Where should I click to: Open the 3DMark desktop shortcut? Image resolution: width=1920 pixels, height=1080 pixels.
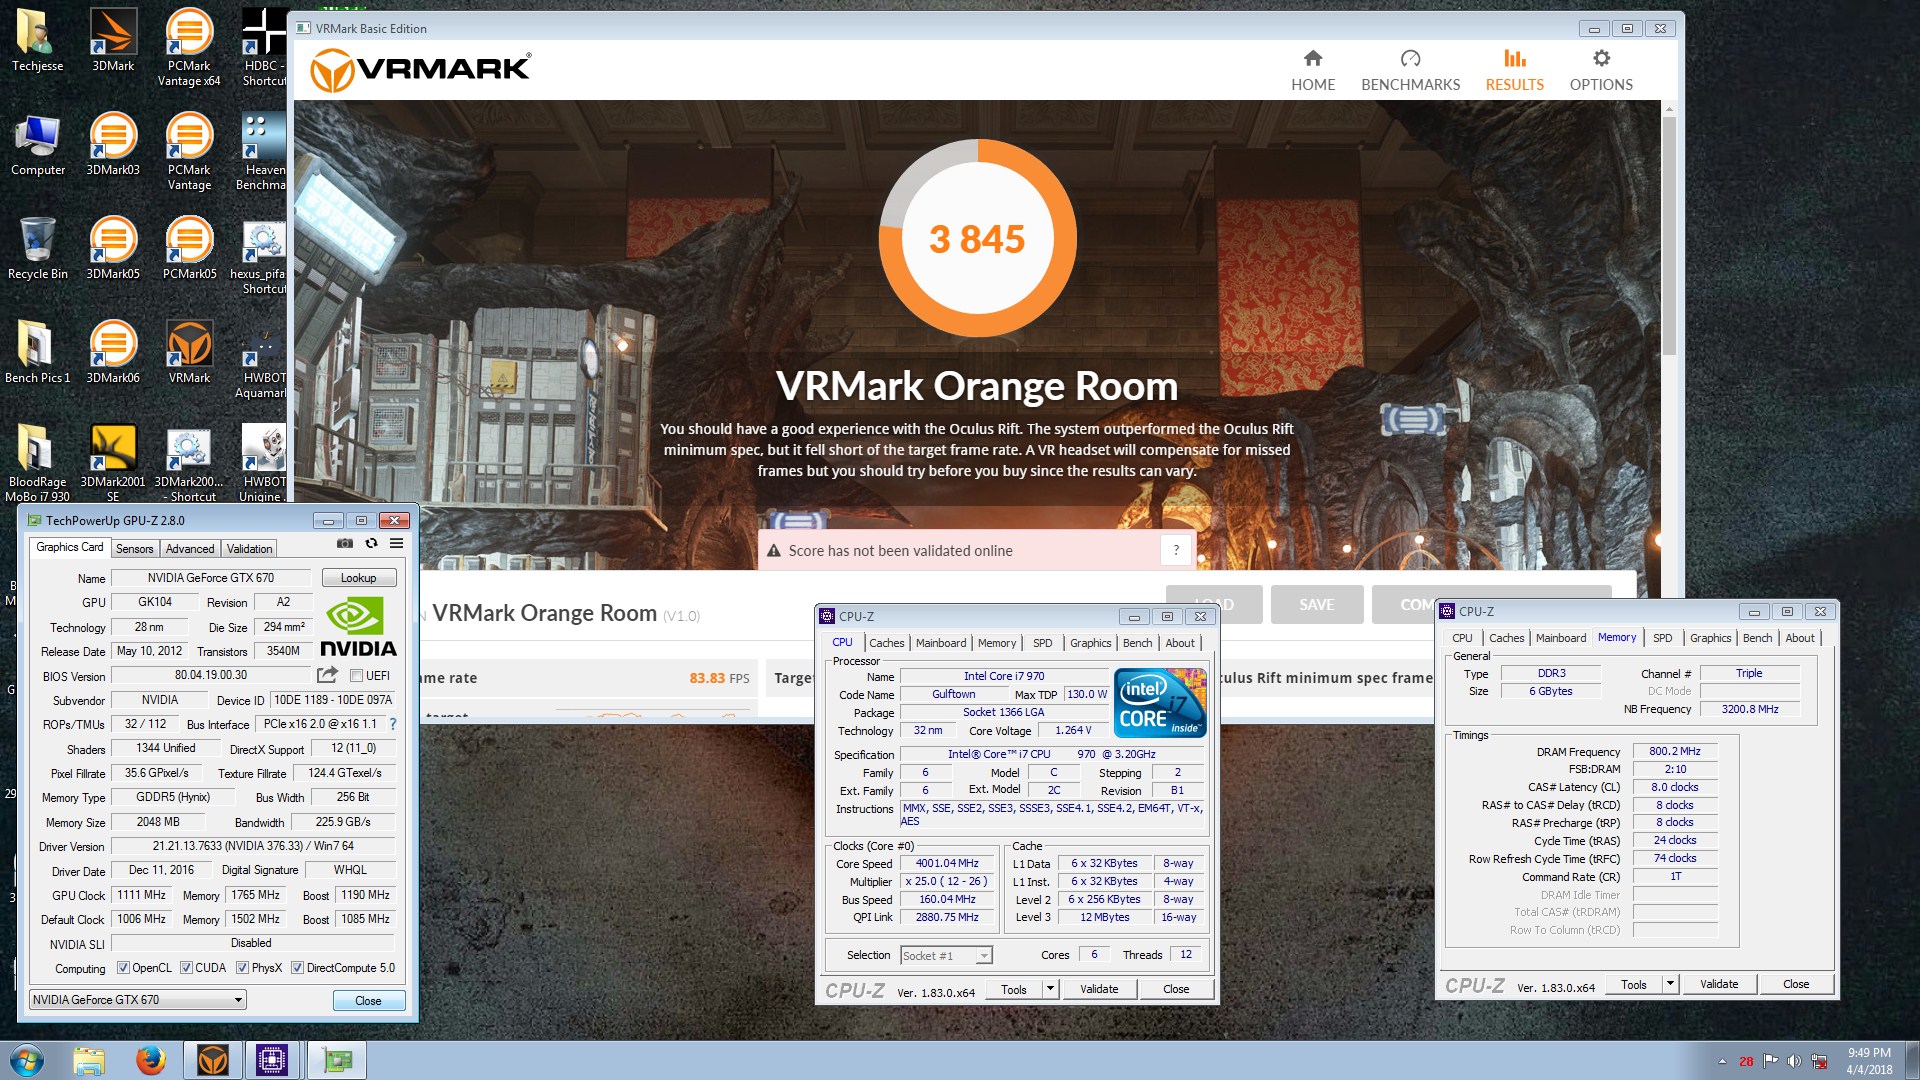pos(113,41)
